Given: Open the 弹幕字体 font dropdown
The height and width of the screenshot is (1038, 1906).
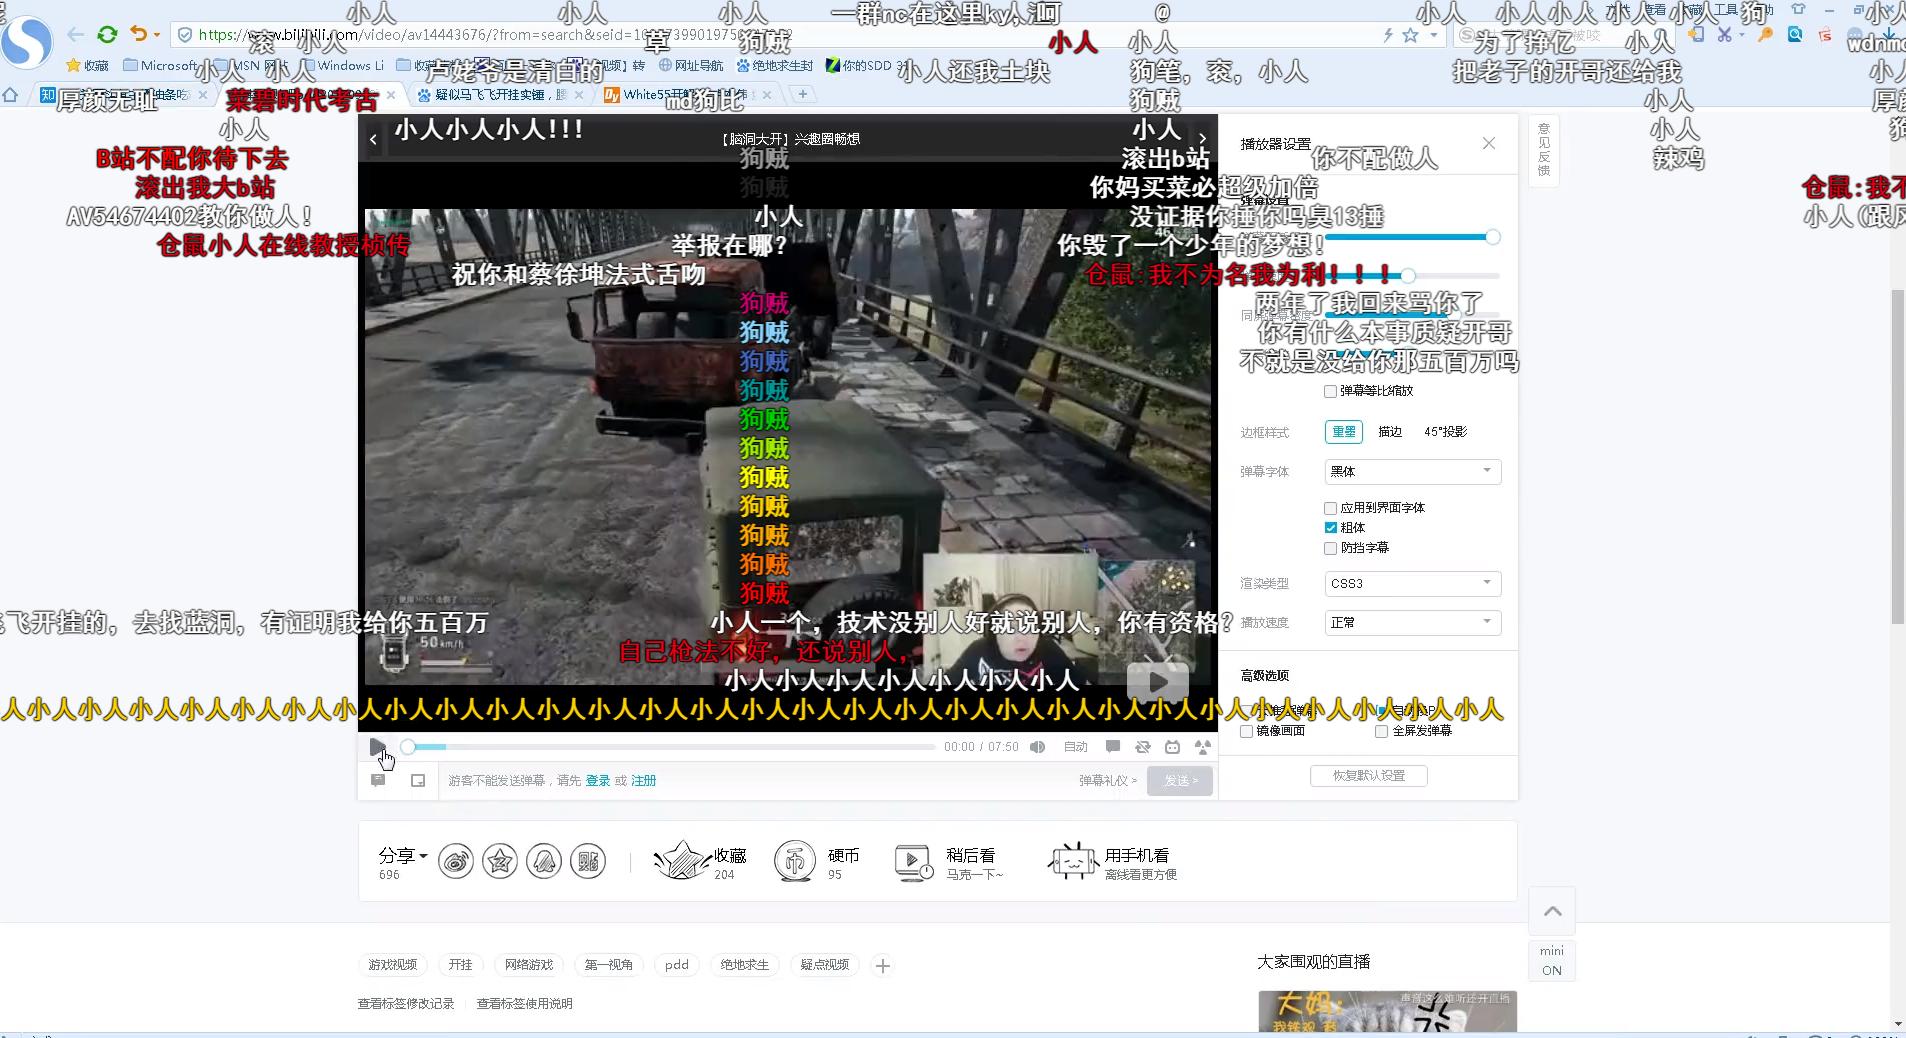Looking at the screenshot, I should click(x=1412, y=471).
